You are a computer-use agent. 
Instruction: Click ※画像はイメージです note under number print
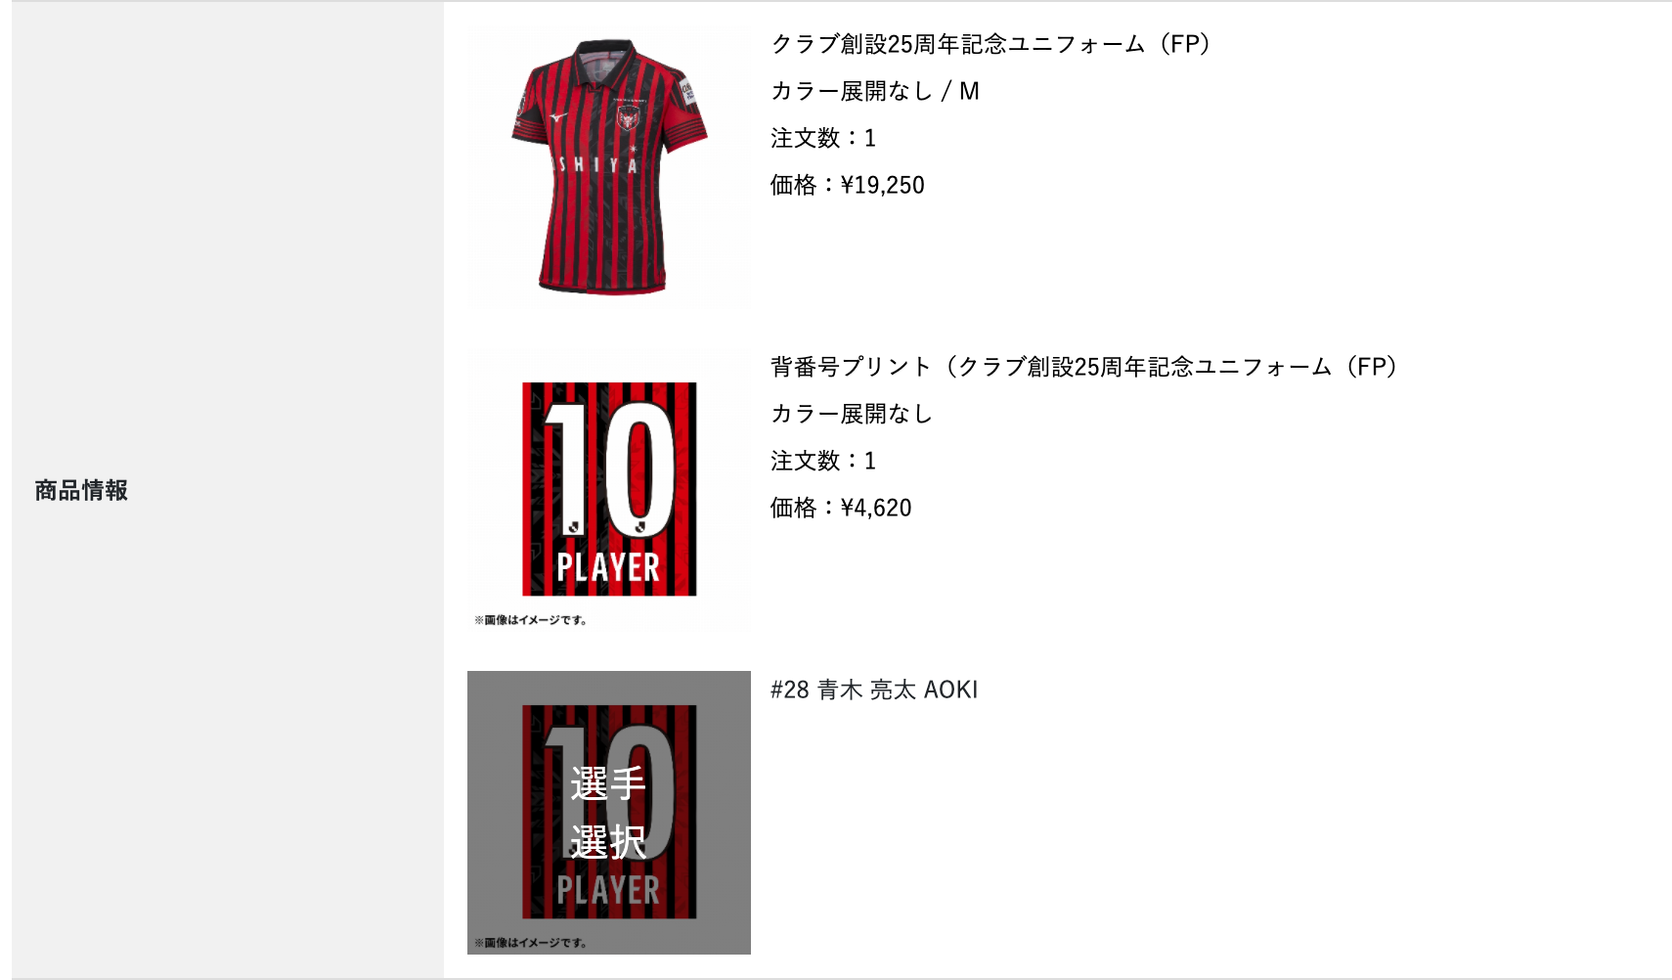tap(530, 620)
